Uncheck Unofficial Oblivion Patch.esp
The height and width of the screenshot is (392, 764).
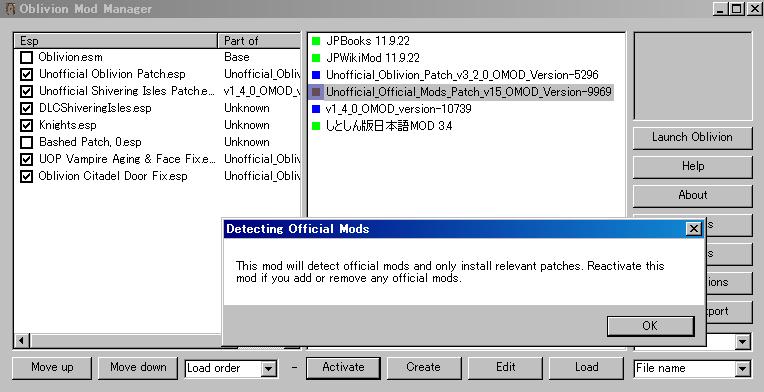coord(26,75)
